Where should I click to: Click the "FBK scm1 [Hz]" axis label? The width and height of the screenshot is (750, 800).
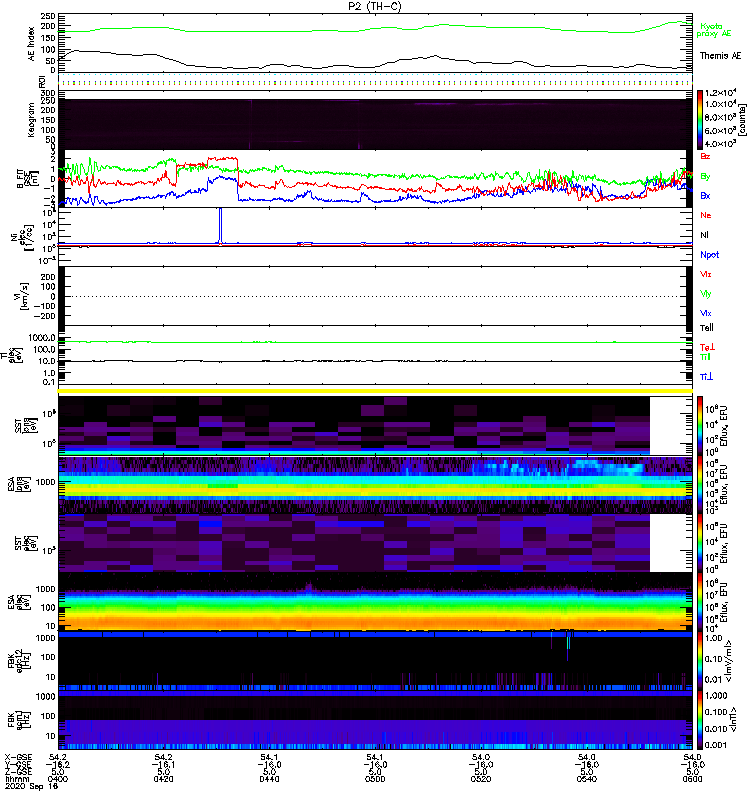click(x=17, y=719)
